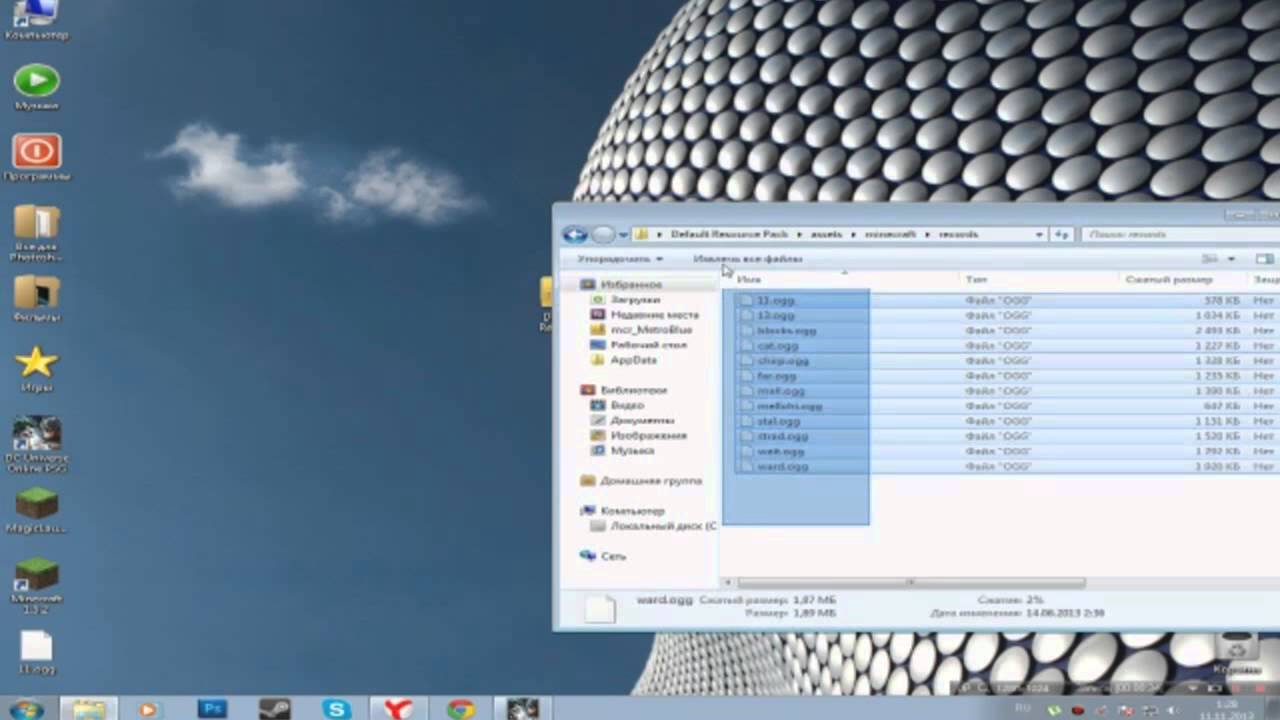The height and width of the screenshot is (720, 1280).
Task: Open the Windows Start menu
Action: tap(24, 709)
